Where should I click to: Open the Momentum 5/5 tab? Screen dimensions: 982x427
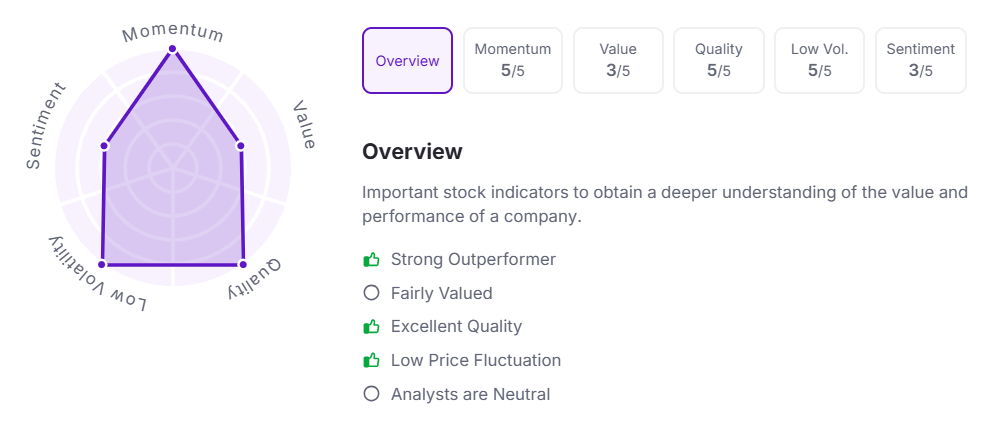point(513,61)
